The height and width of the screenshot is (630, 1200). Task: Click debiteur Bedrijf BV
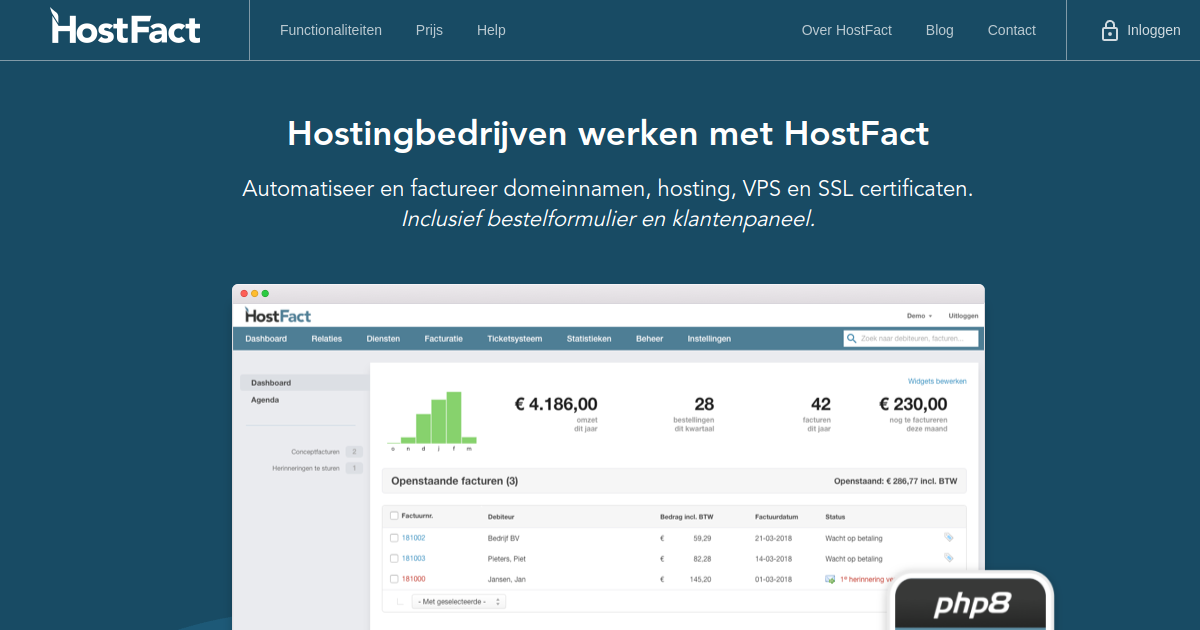tap(504, 538)
